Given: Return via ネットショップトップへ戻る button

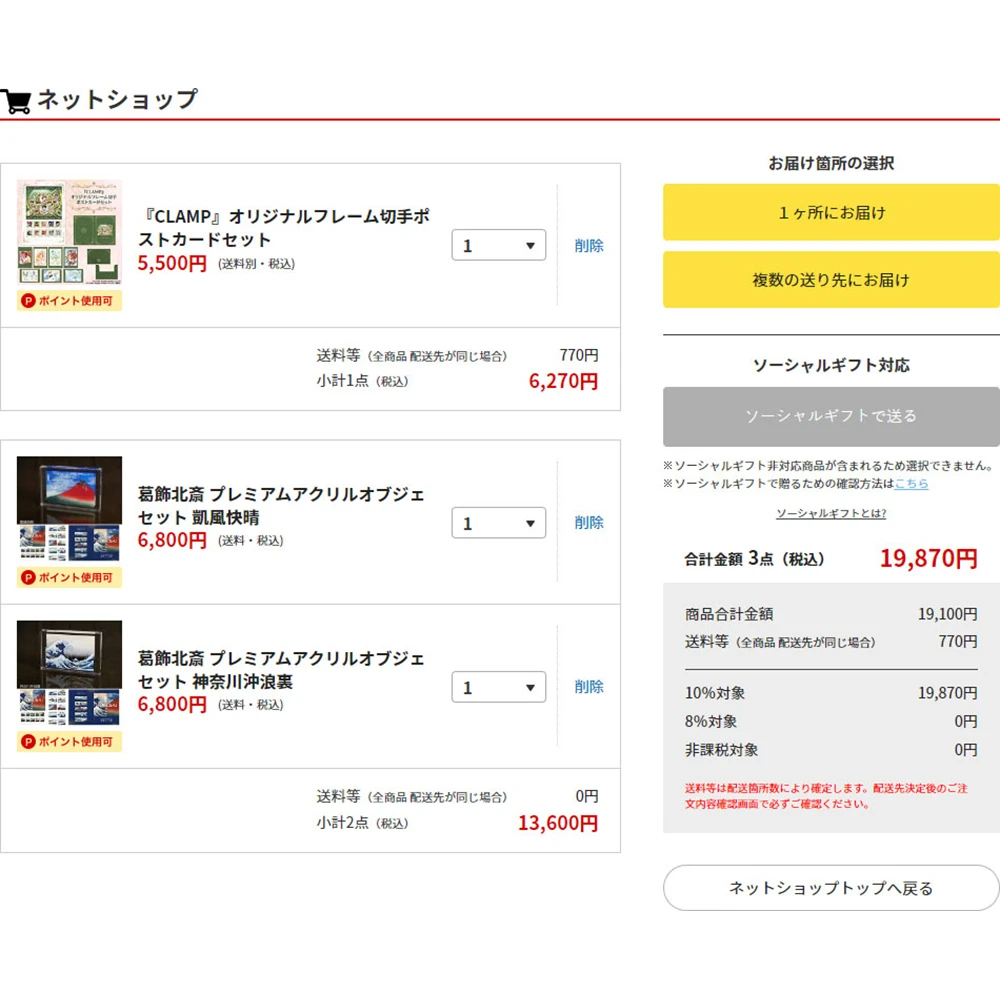Looking at the screenshot, I should click(x=830, y=888).
